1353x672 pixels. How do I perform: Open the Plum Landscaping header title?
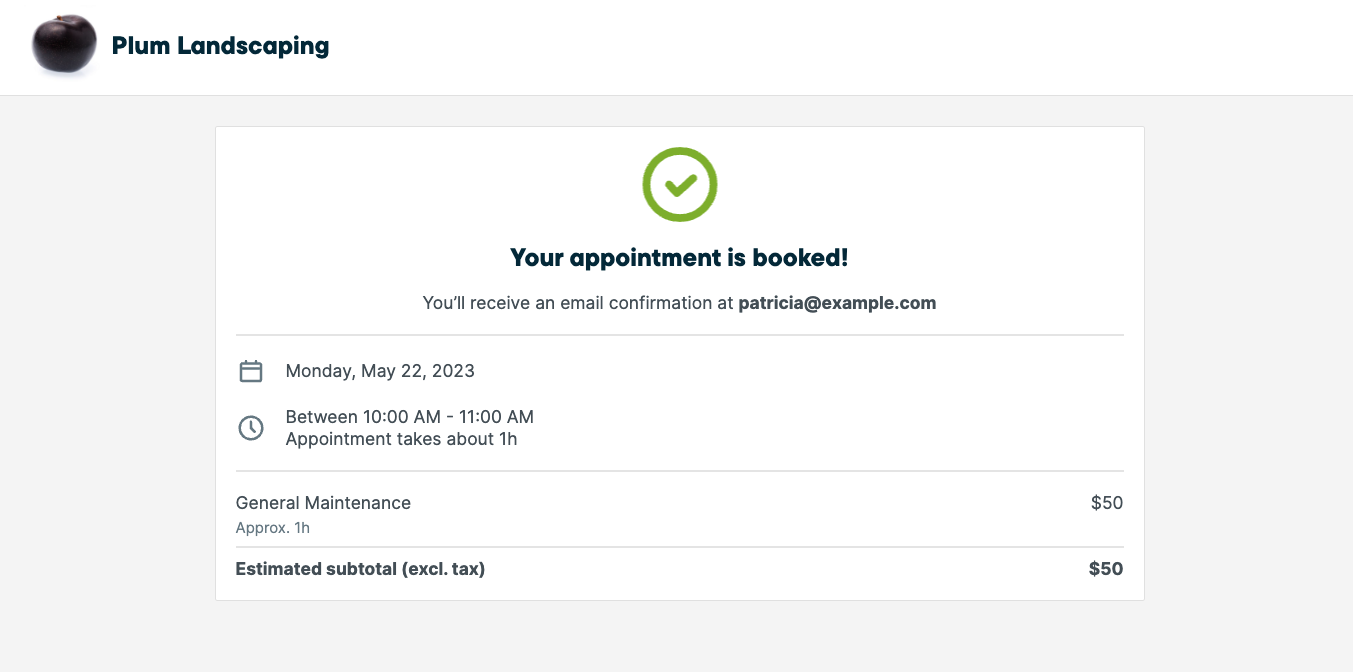(220, 46)
